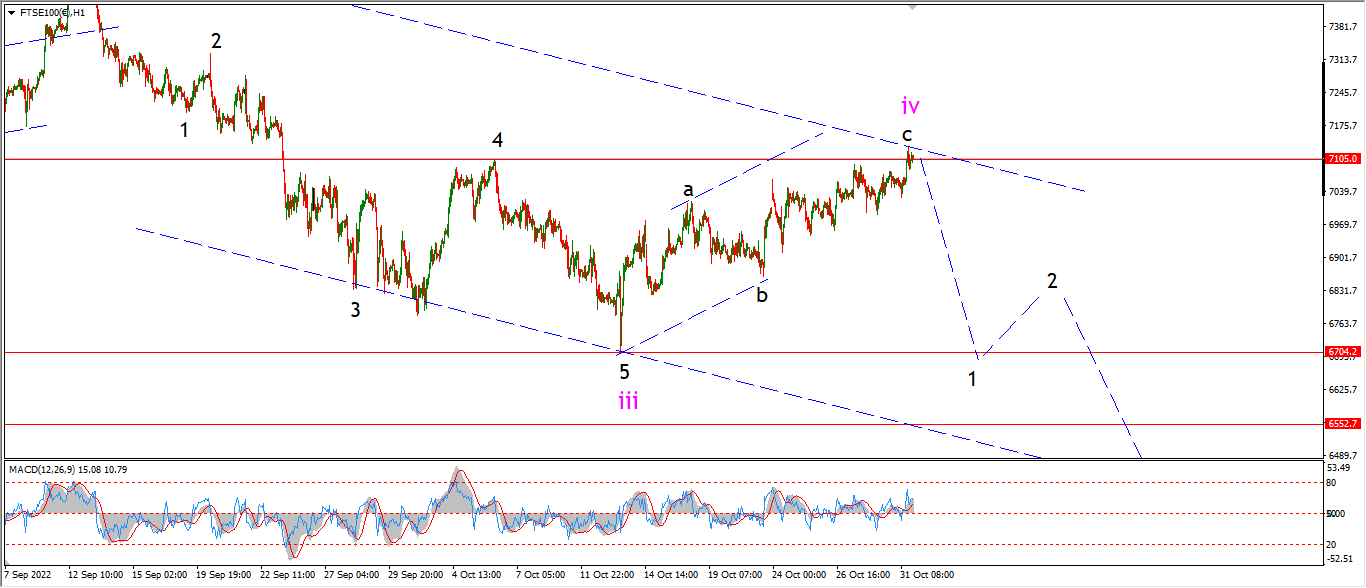Click the projected wave '1' label at right
Screen dimensions: 1366x588
click(972, 378)
